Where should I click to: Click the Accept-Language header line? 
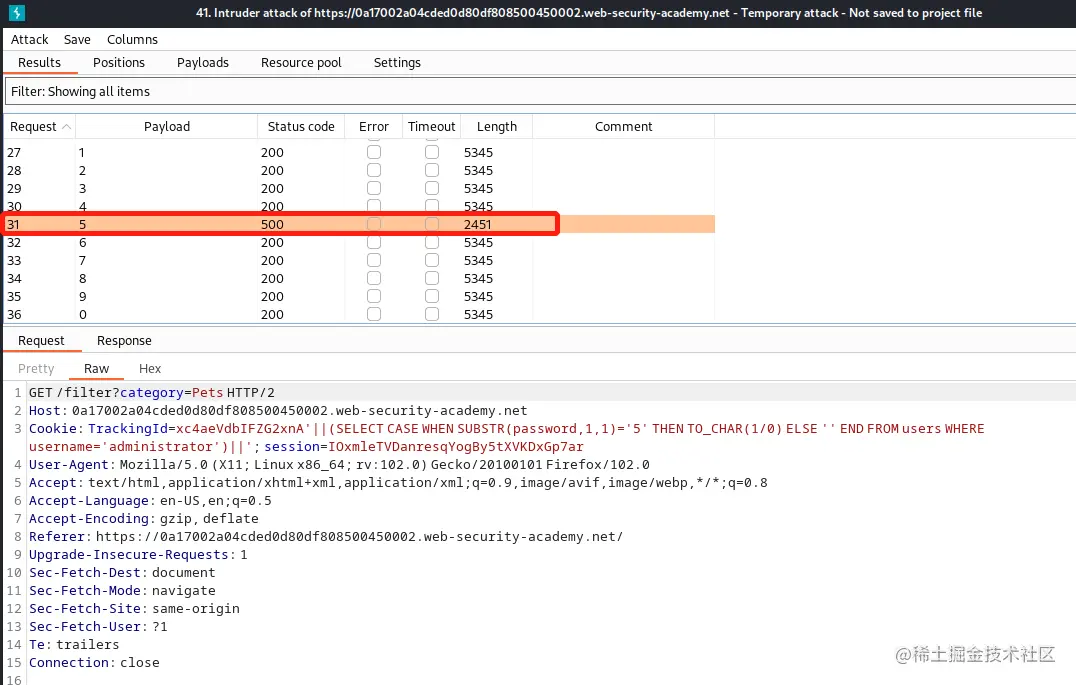point(150,500)
